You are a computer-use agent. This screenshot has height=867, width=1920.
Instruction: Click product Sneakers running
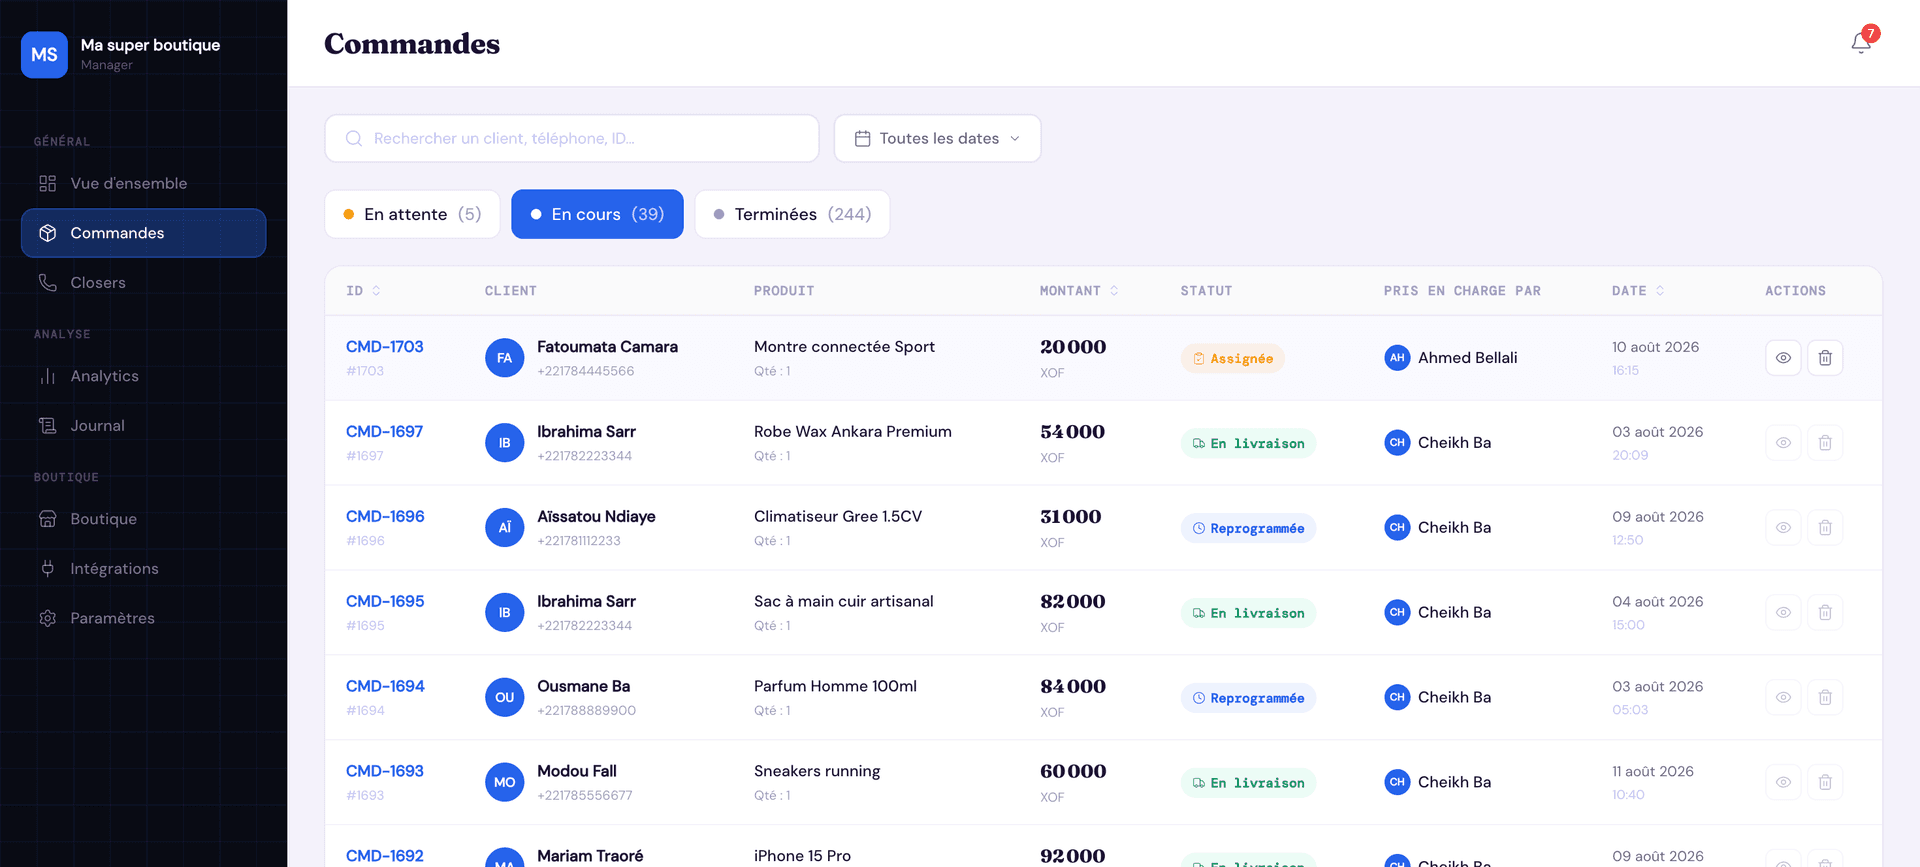click(x=817, y=772)
